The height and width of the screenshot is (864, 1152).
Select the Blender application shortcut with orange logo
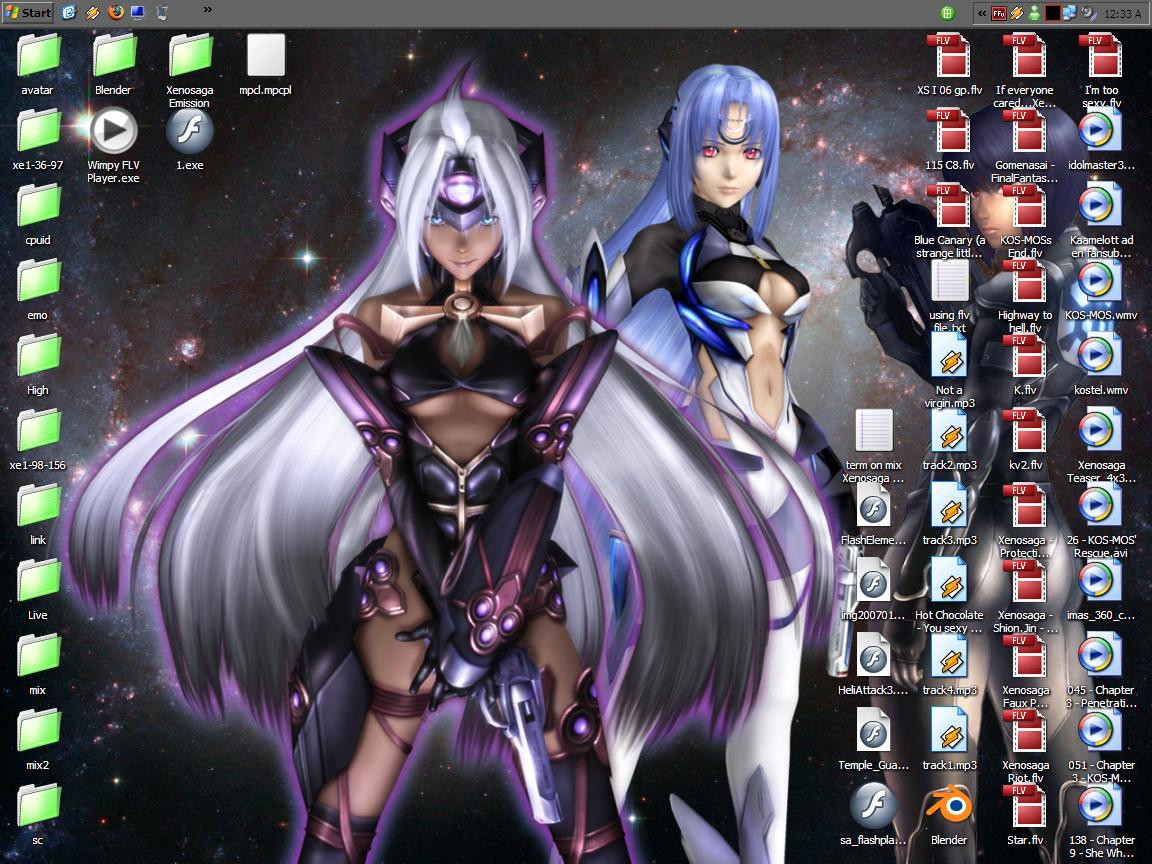tap(949, 815)
